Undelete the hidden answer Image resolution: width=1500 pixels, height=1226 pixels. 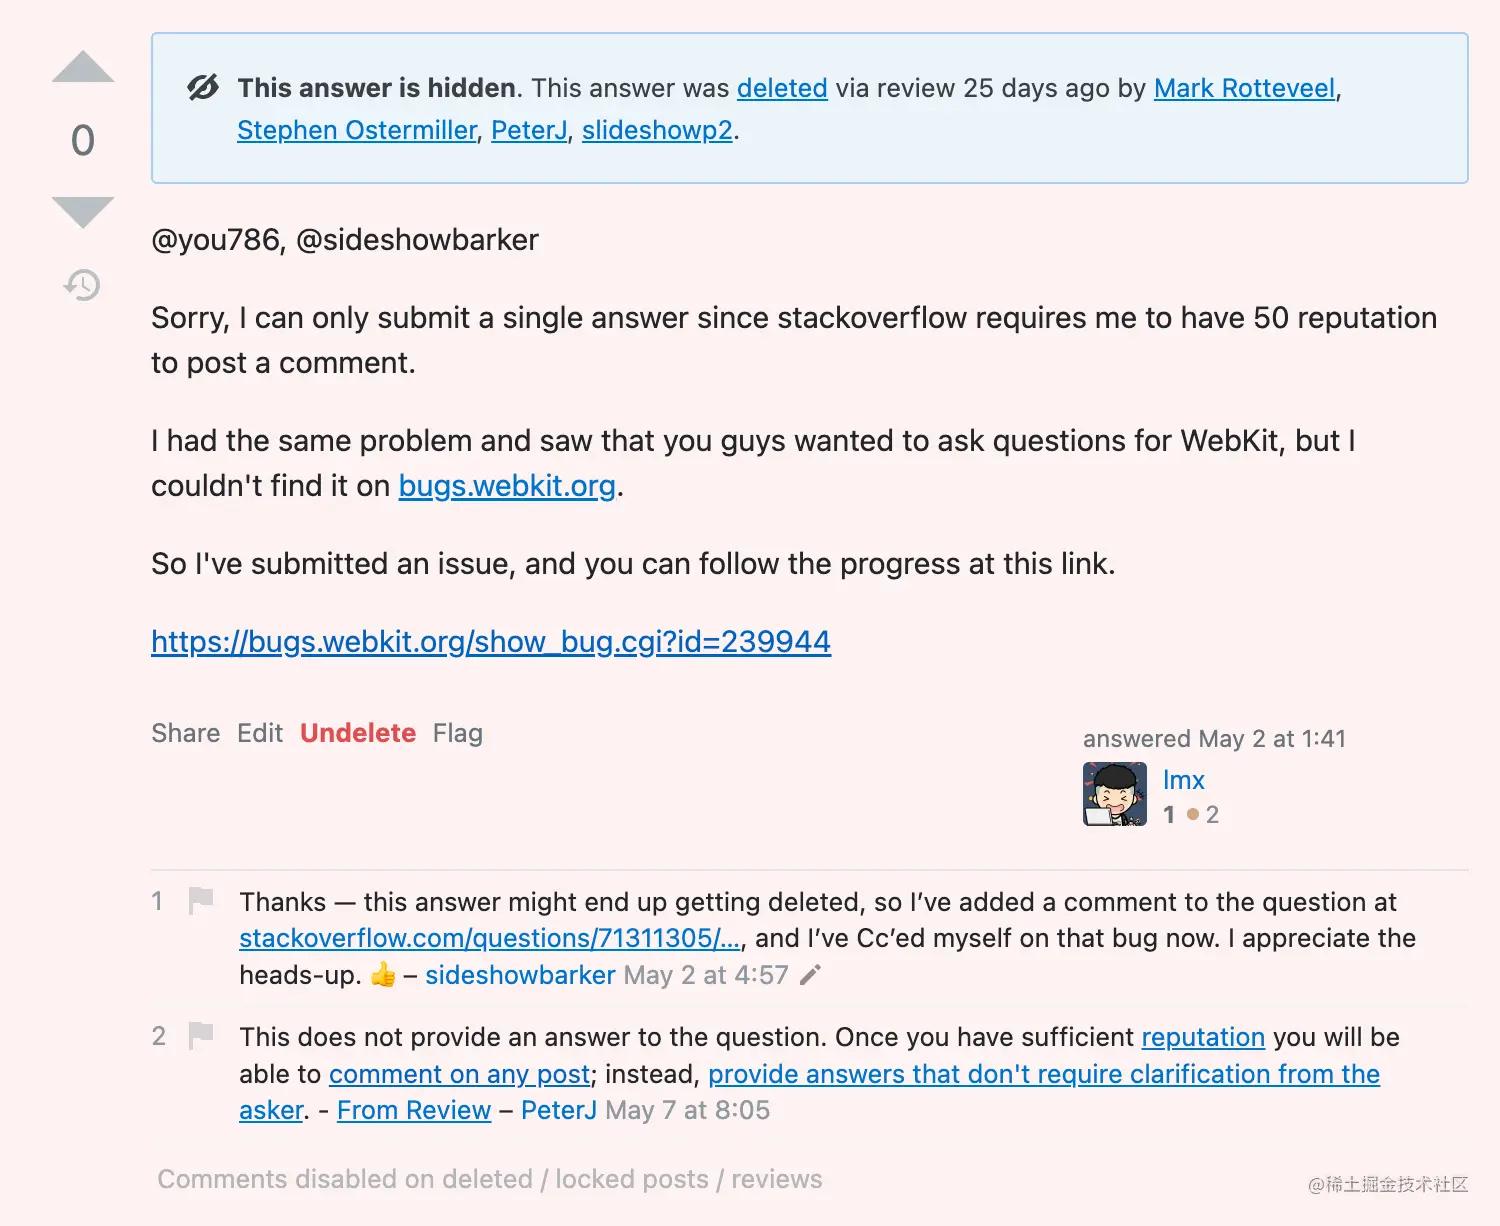click(358, 733)
